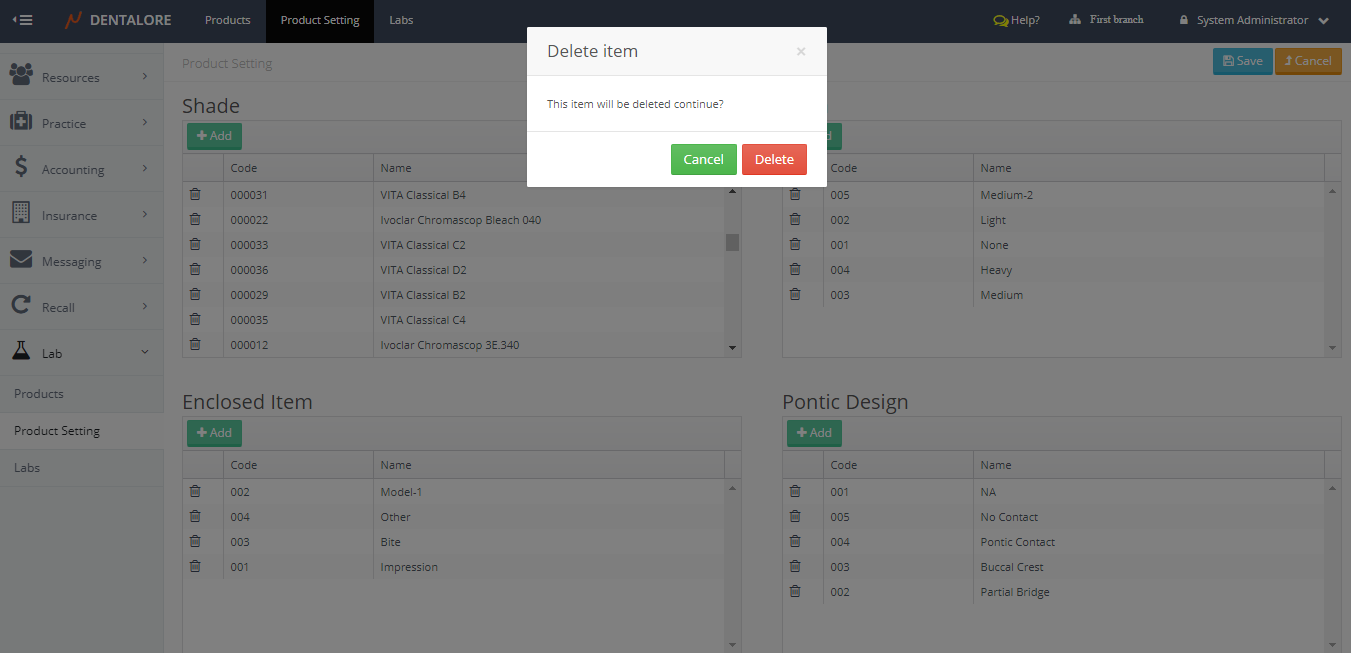This screenshot has height=653, width=1351.
Task: Click trash icon for Pontic Contact row
Action: [x=795, y=541]
